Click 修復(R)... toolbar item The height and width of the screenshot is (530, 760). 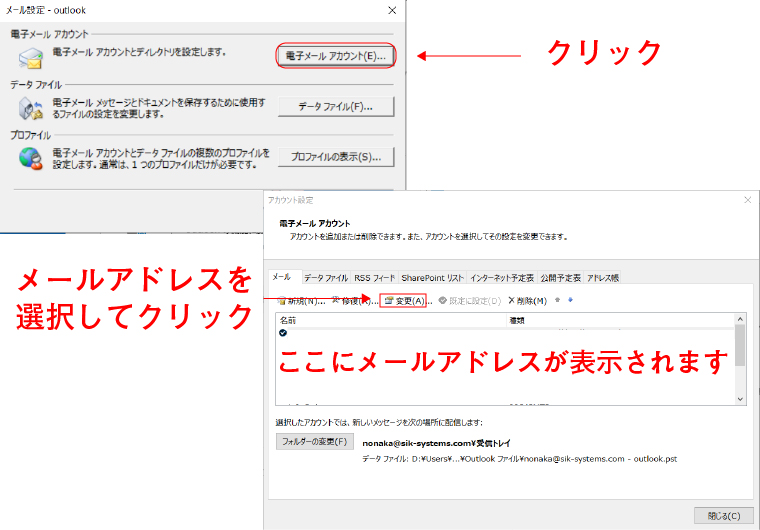coord(355,301)
